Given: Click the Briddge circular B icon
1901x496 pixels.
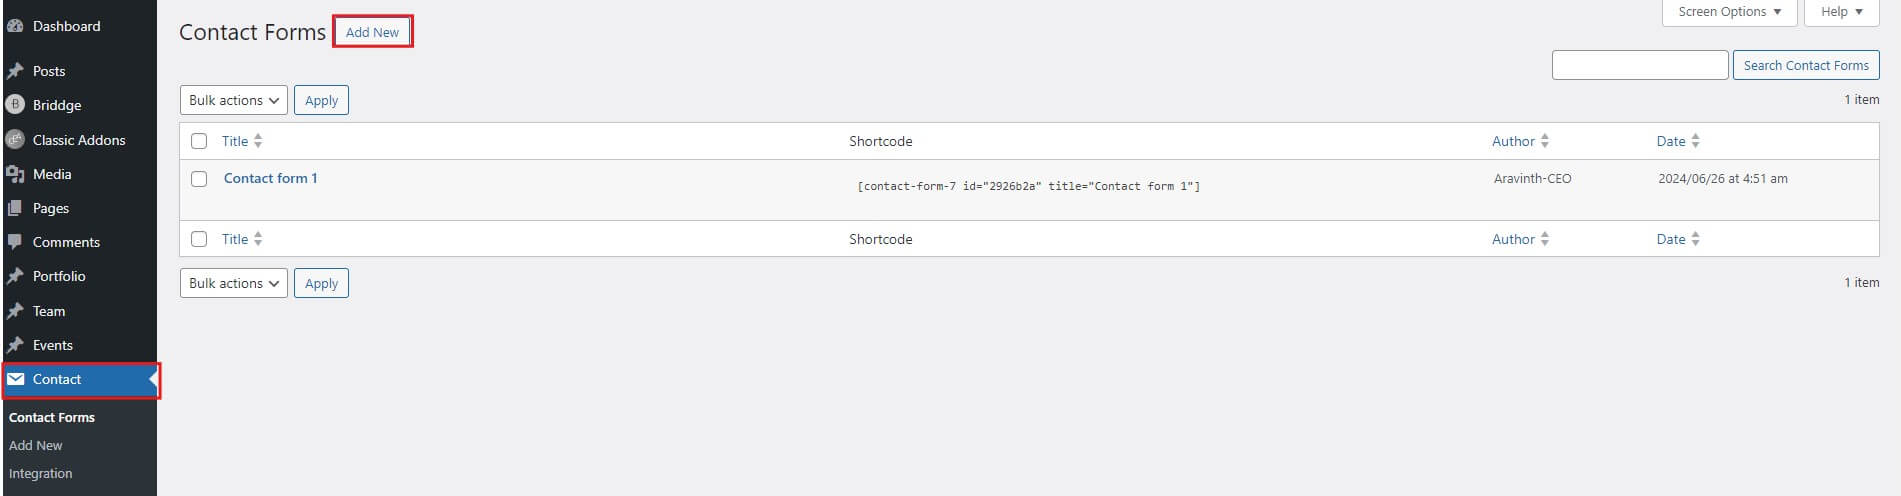Looking at the screenshot, I should [15, 105].
